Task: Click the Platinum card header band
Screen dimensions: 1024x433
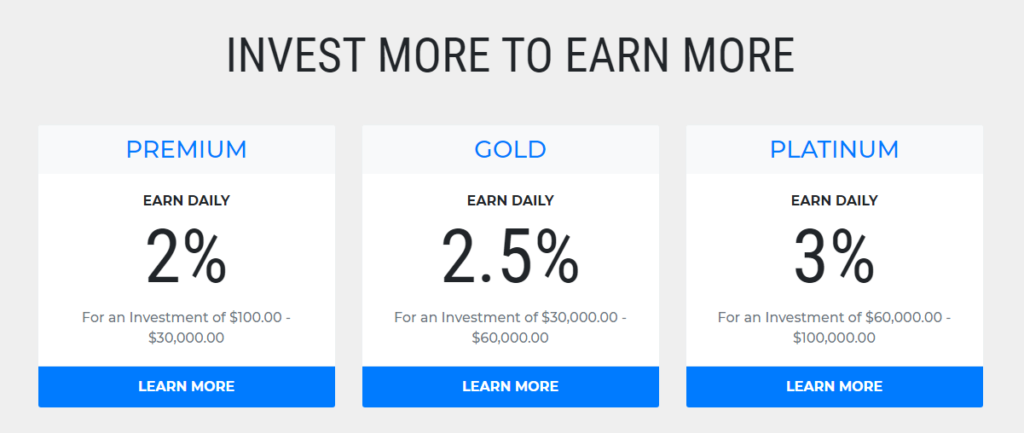Action: click(834, 150)
